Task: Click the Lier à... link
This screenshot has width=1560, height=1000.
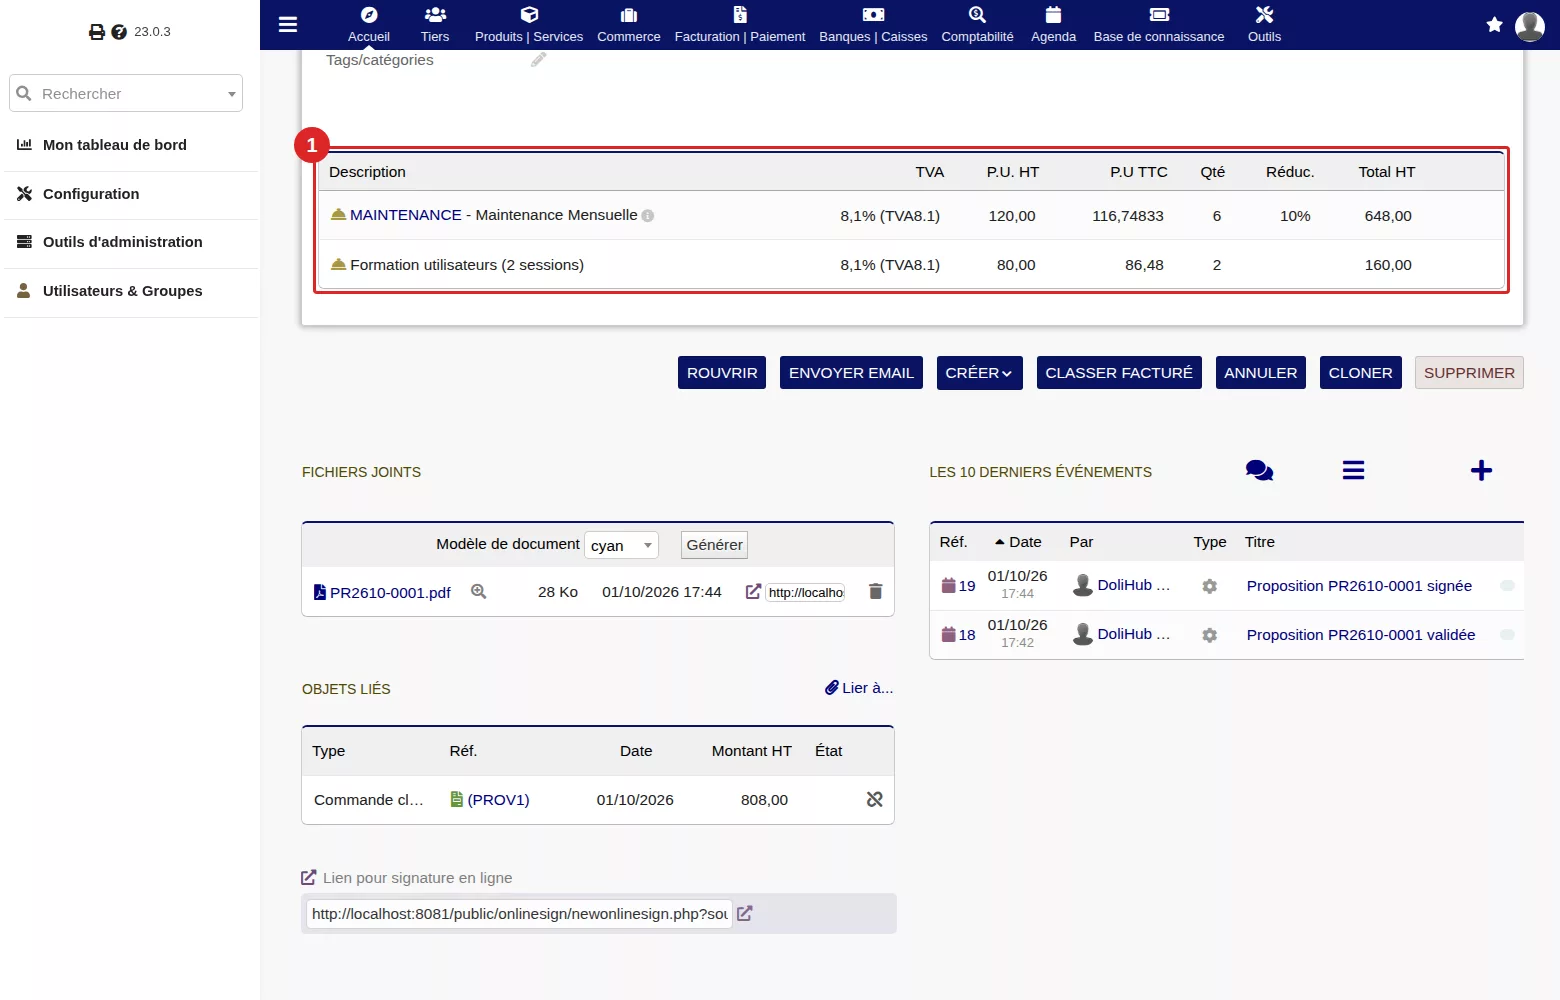Action: [x=859, y=688]
